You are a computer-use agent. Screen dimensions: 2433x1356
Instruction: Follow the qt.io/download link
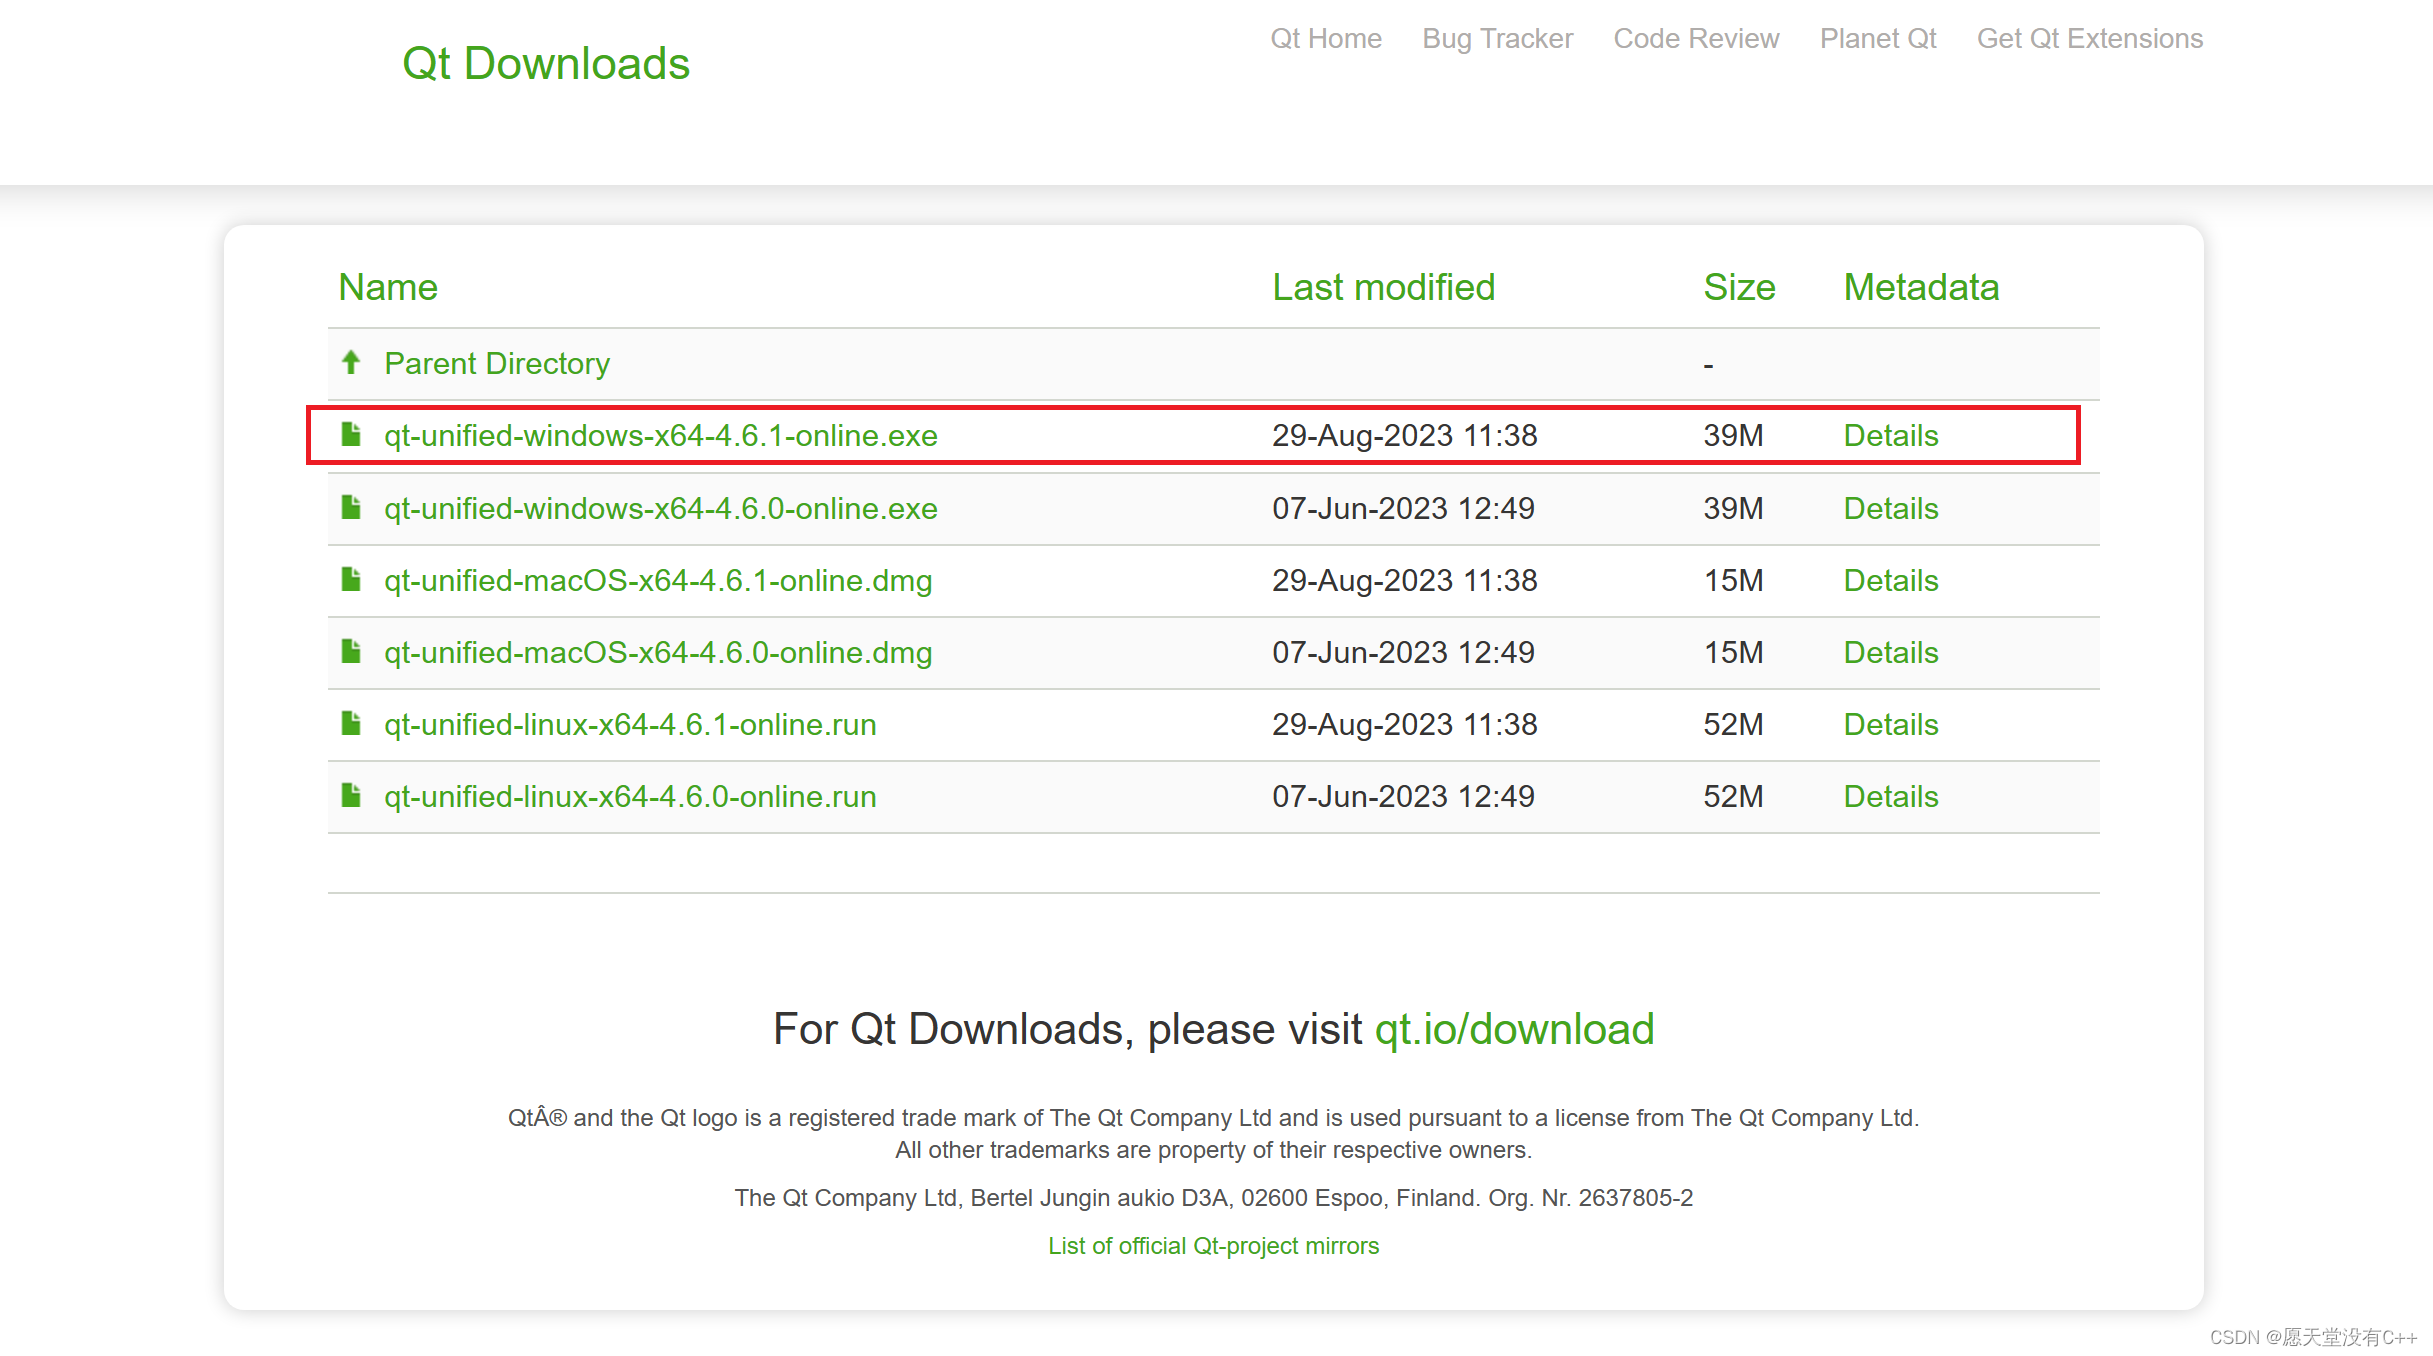tap(1514, 1030)
